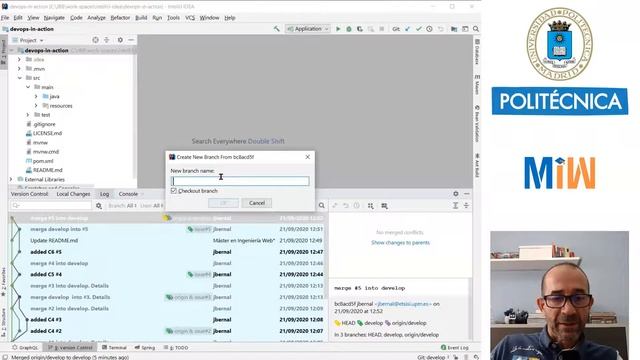Open the Terminal tool window tab
This screenshot has width=640, height=360.
tap(114, 348)
